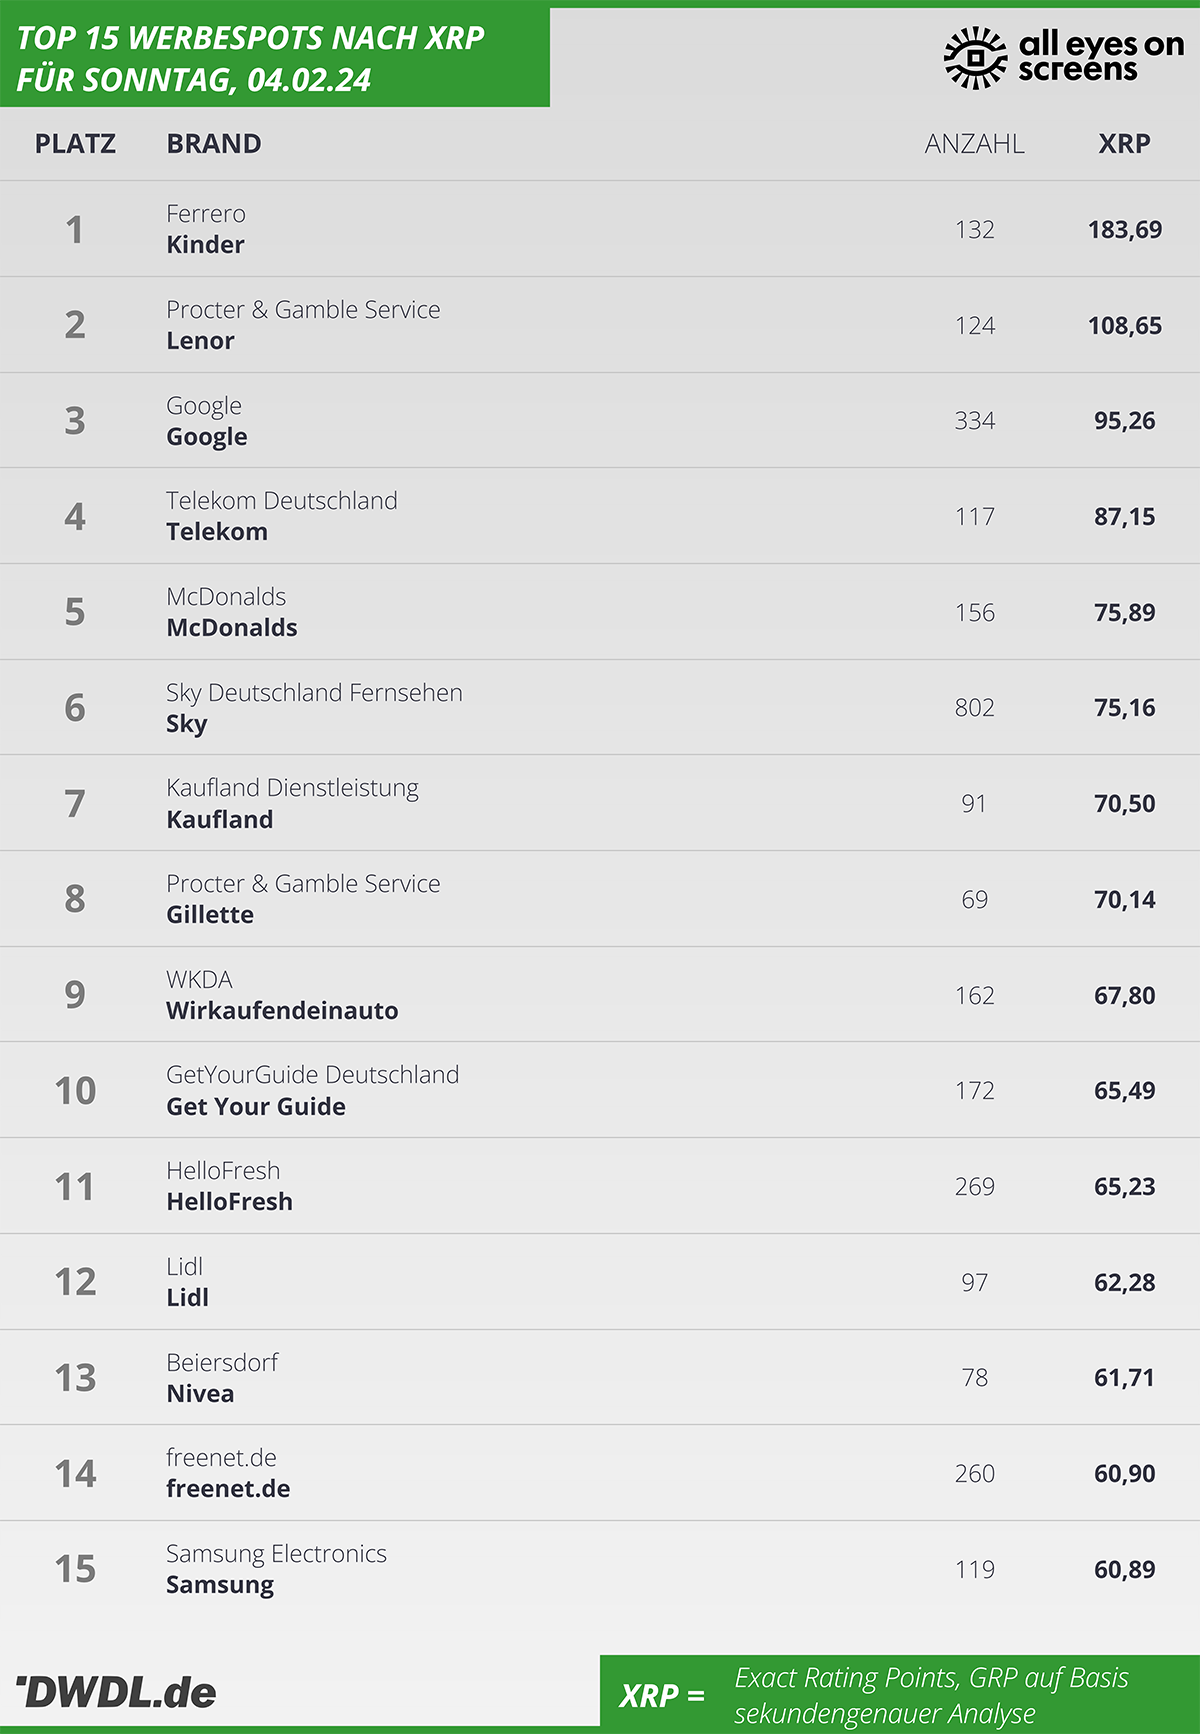Image resolution: width=1200 pixels, height=1734 pixels.
Task: Select the rank number 12 for Lidl
Action: [x=75, y=1282]
